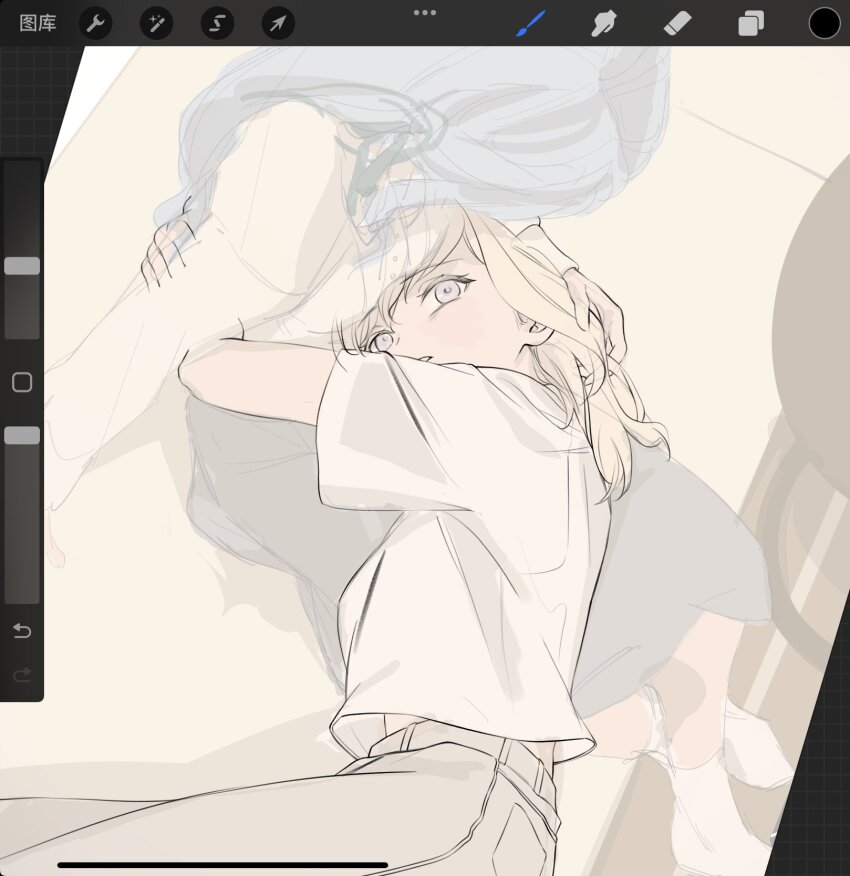
Task: Open the Layers panel
Action: pyautogui.click(x=751, y=24)
